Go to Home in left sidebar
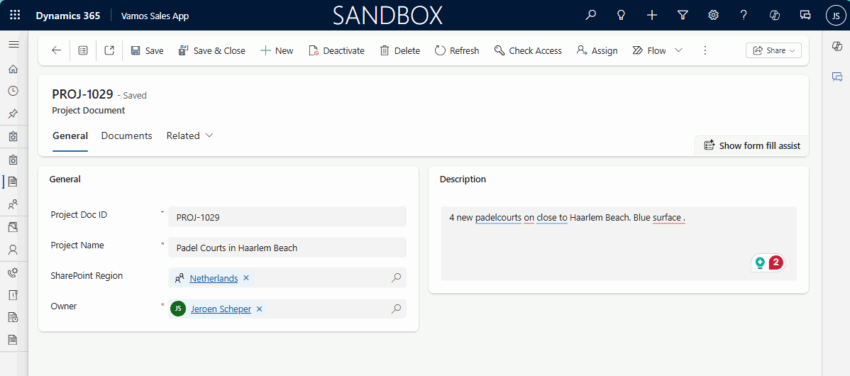This screenshot has width=850, height=376. 14,69
